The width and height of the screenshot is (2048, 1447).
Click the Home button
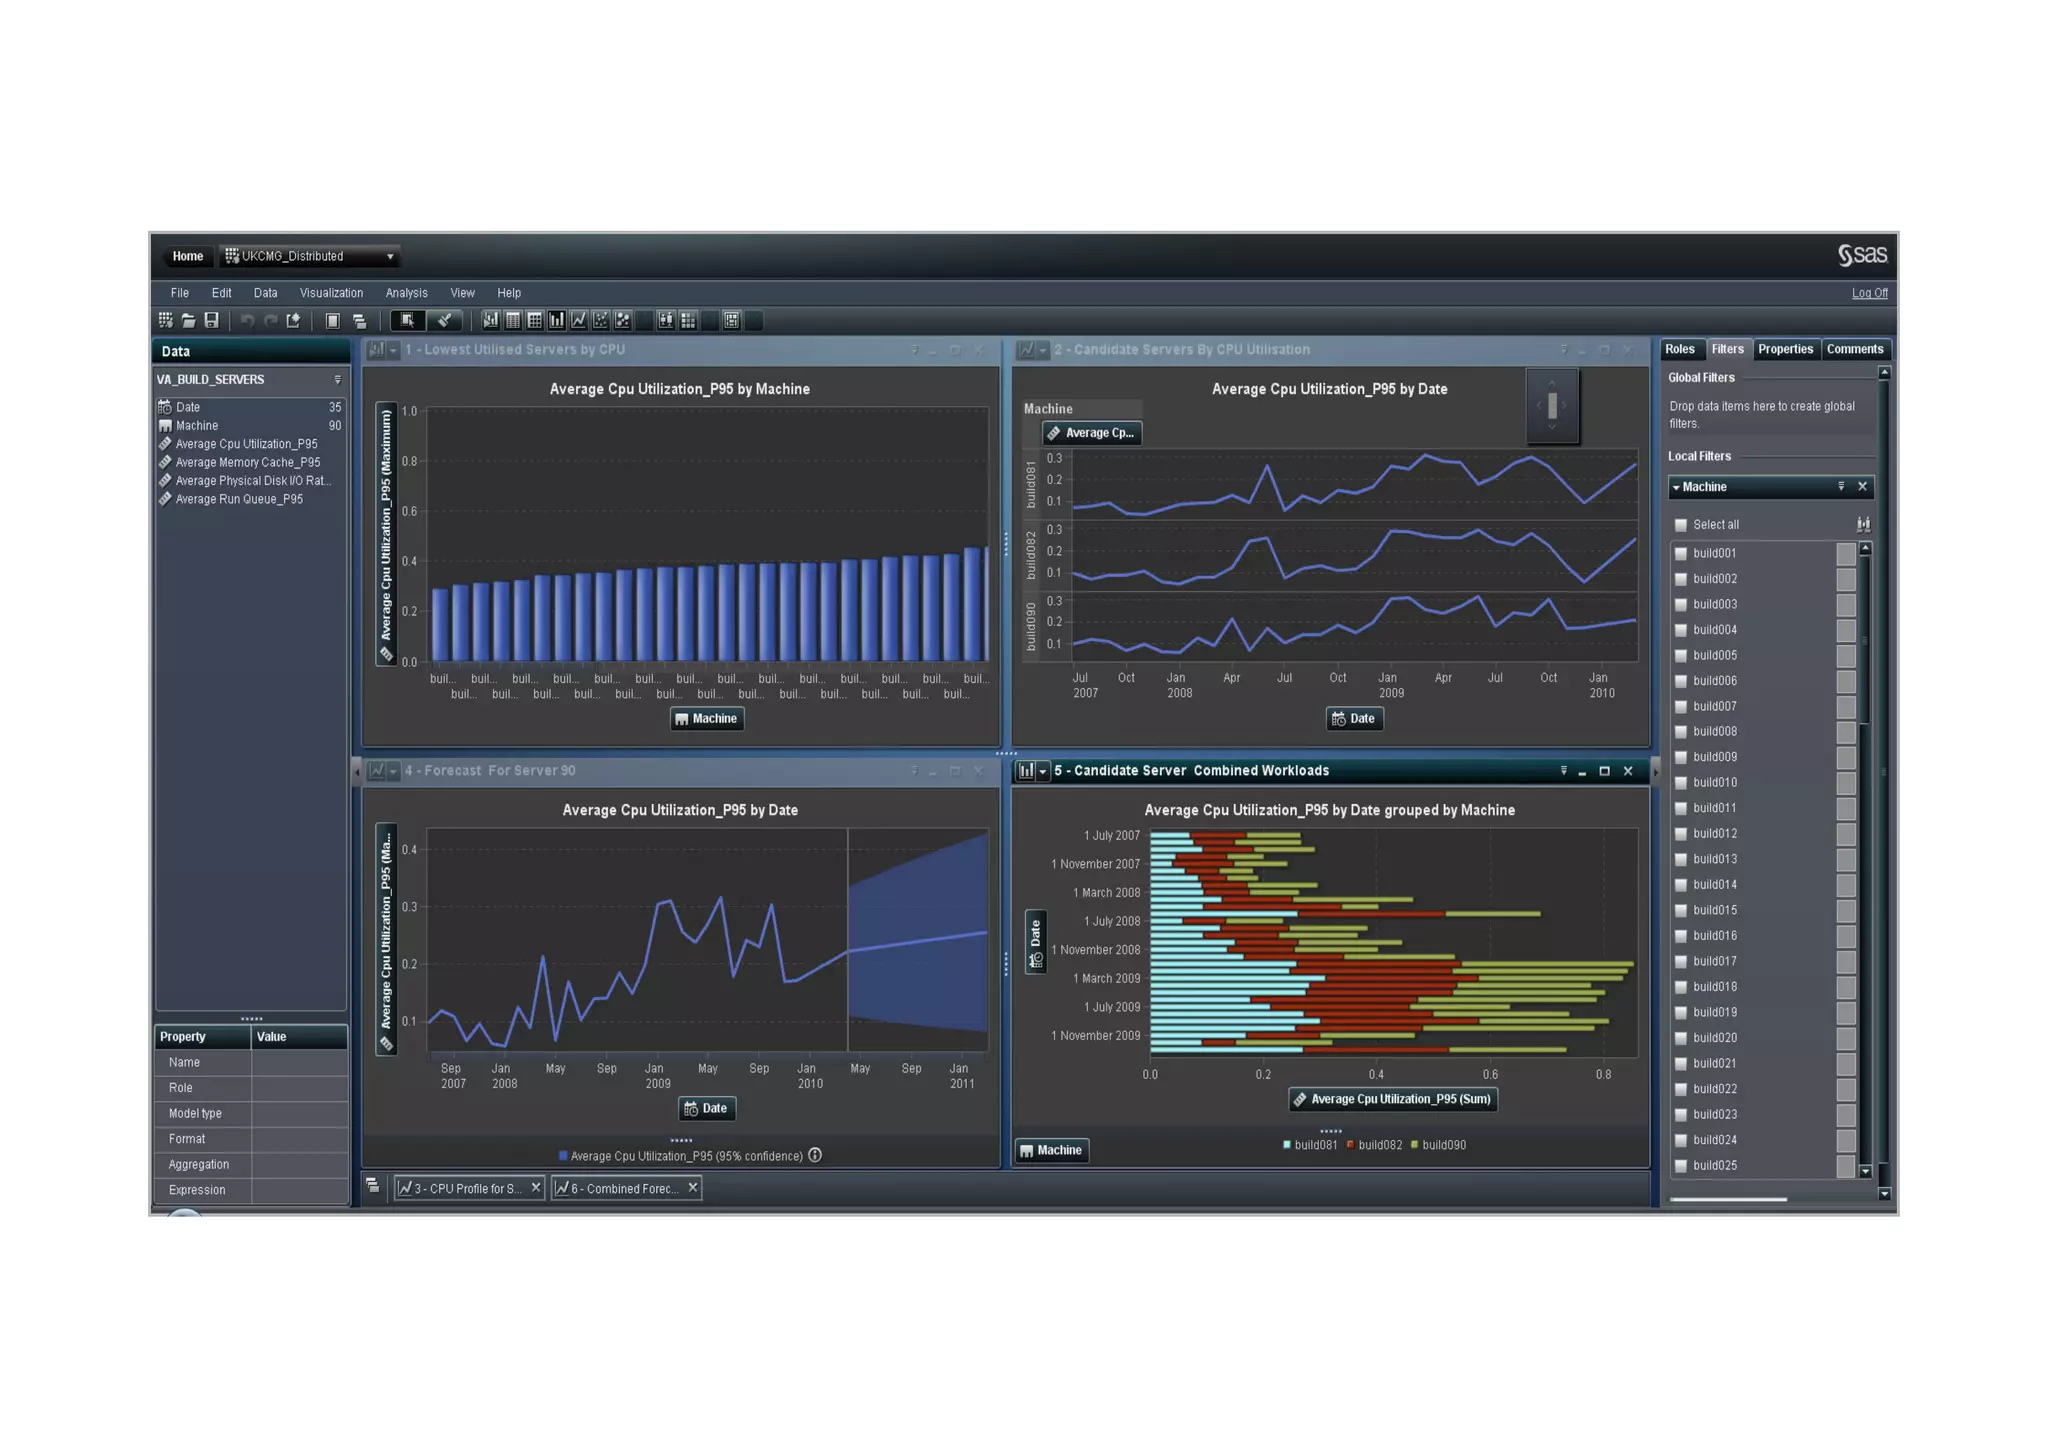coord(187,256)
